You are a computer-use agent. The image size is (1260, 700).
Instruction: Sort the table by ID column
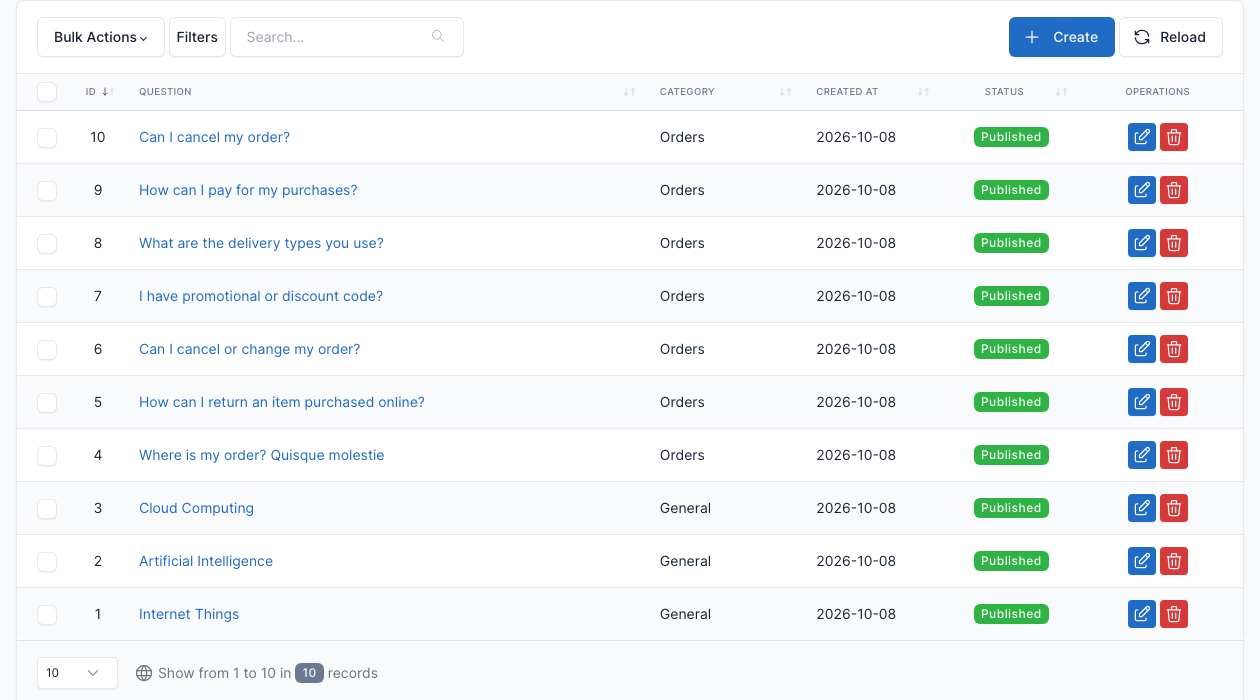[100, 92]
